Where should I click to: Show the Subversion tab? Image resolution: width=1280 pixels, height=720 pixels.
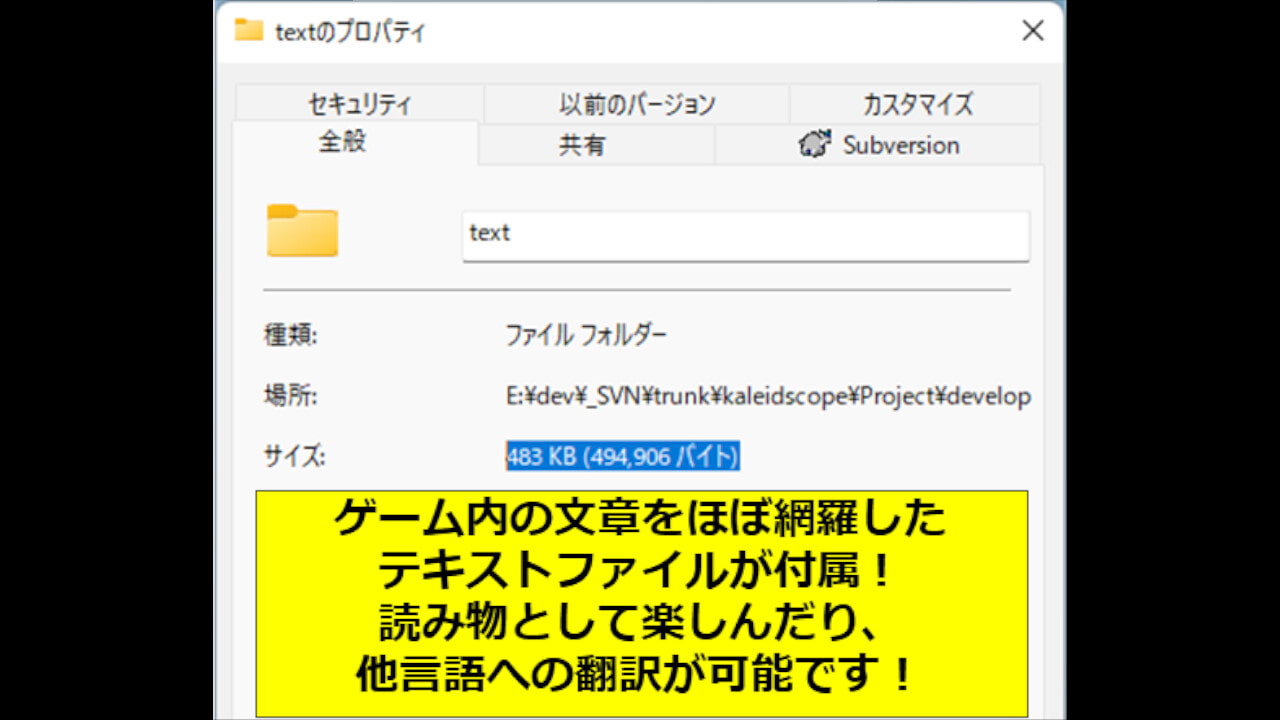(900, 145)
